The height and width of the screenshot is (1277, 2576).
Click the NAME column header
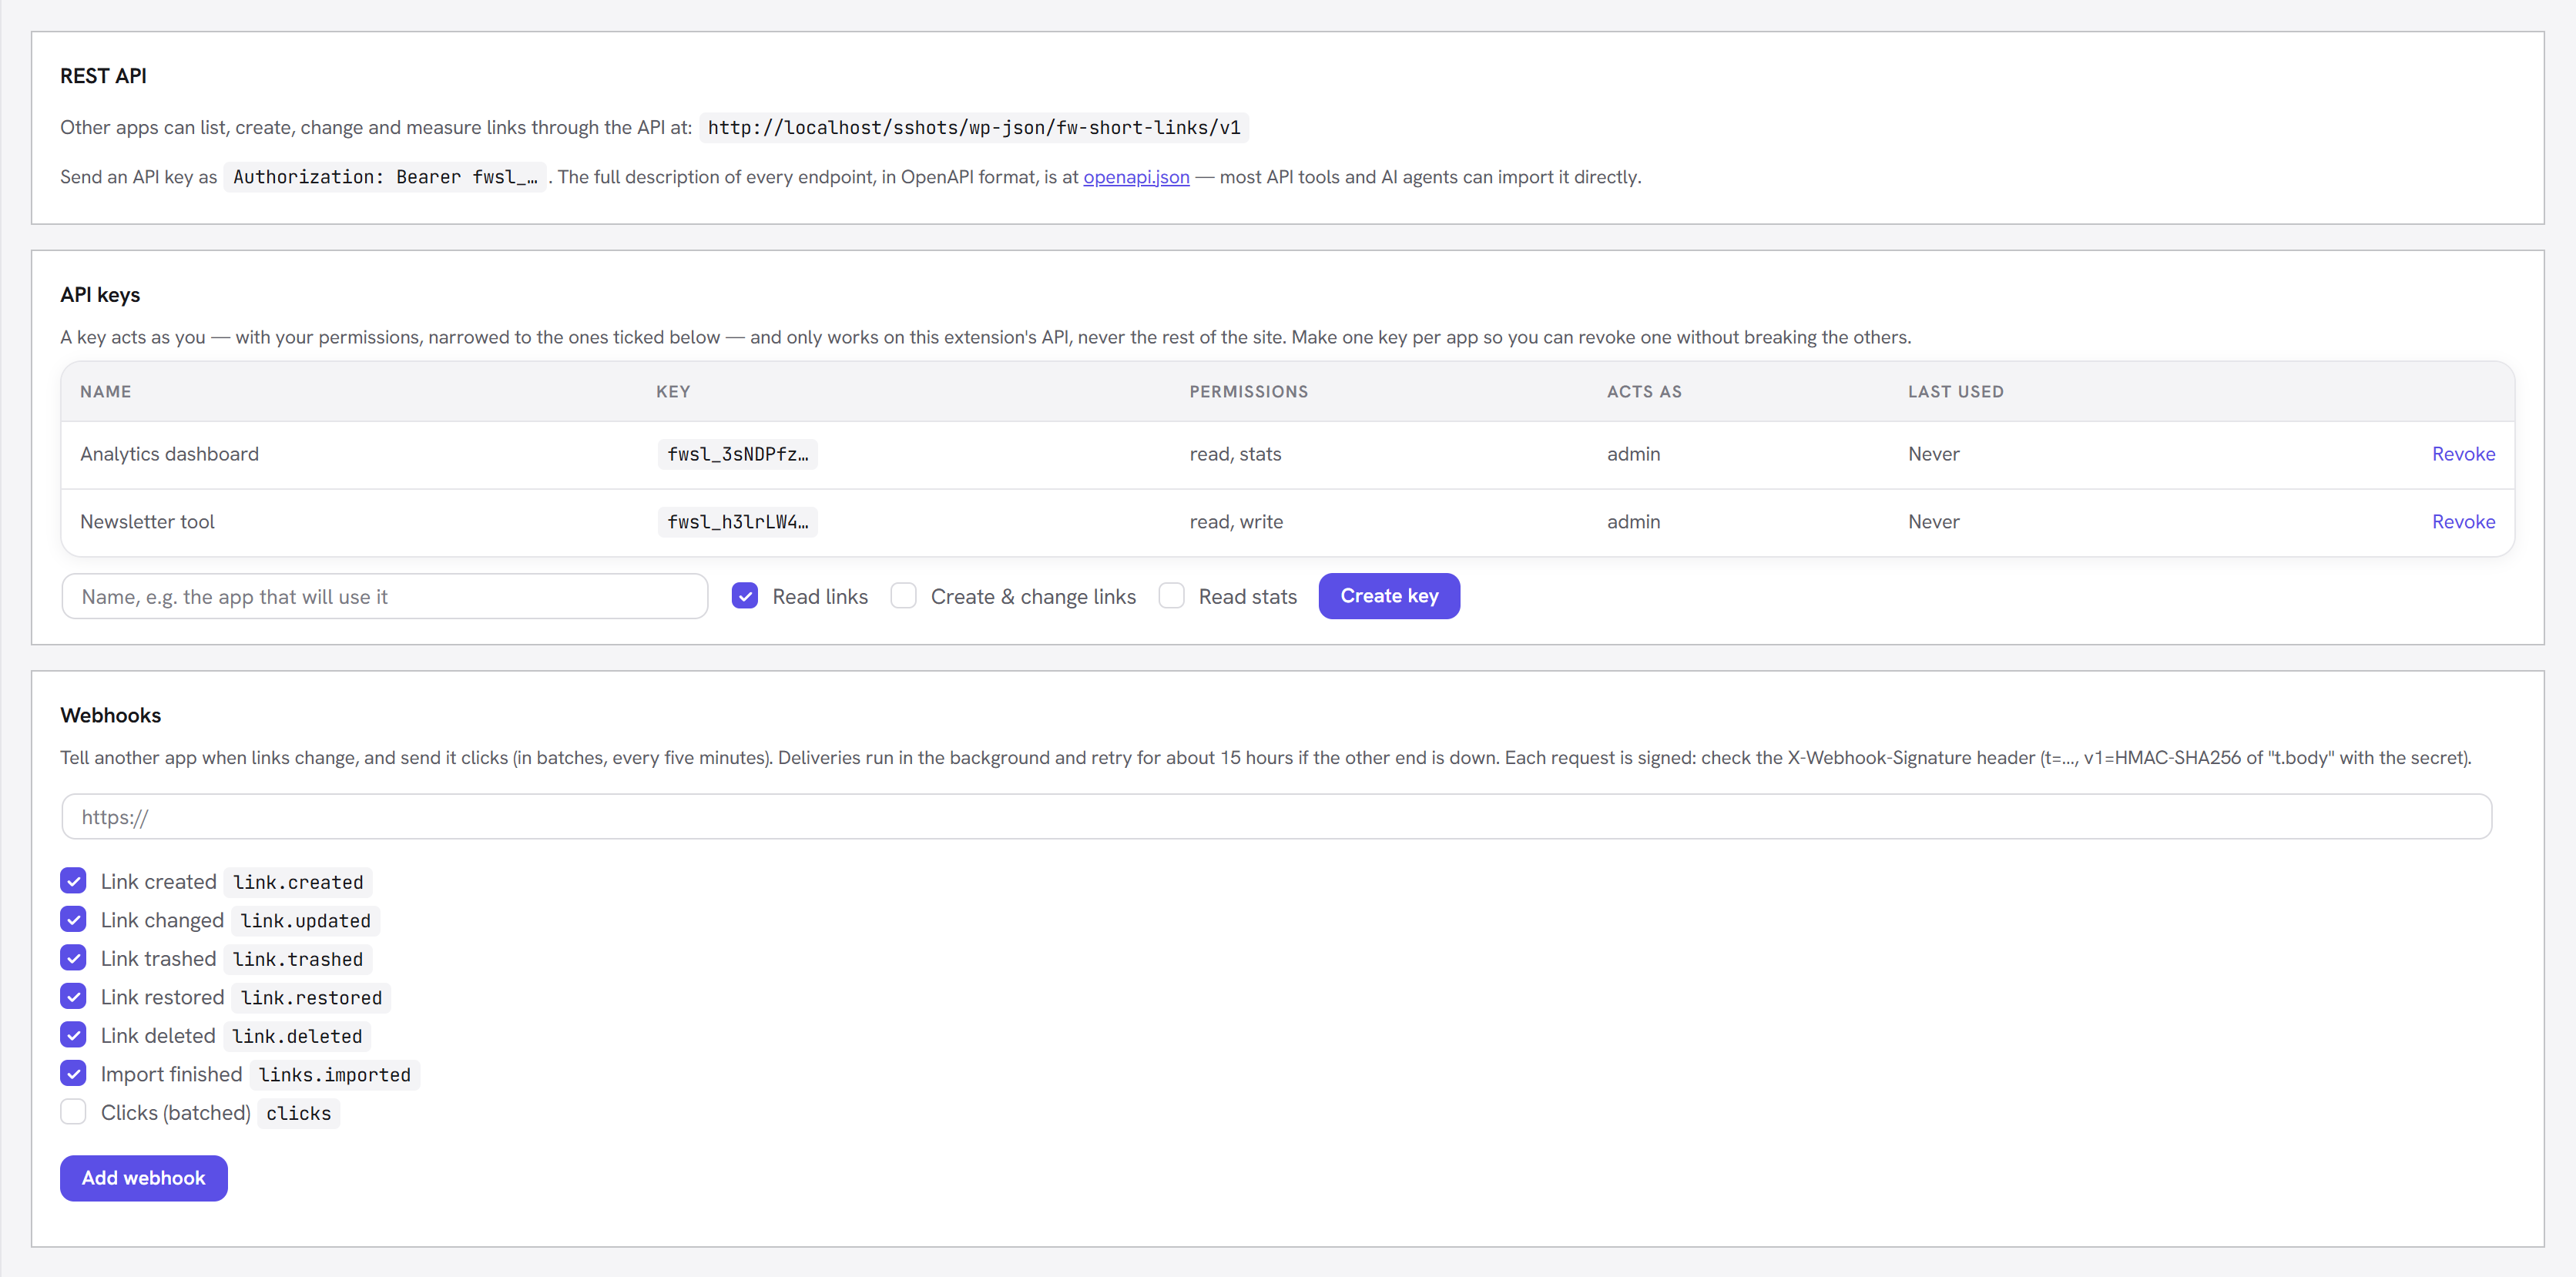click(106, 392)
